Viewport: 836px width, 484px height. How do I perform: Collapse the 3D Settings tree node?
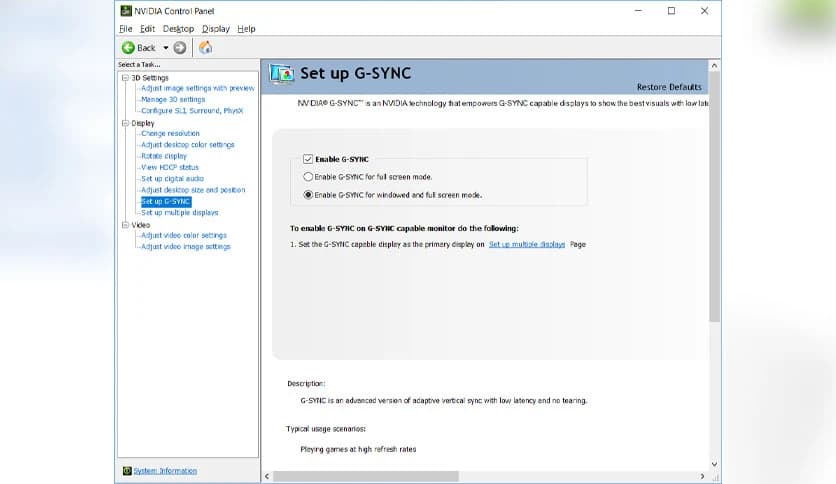(x=125, y=77)
